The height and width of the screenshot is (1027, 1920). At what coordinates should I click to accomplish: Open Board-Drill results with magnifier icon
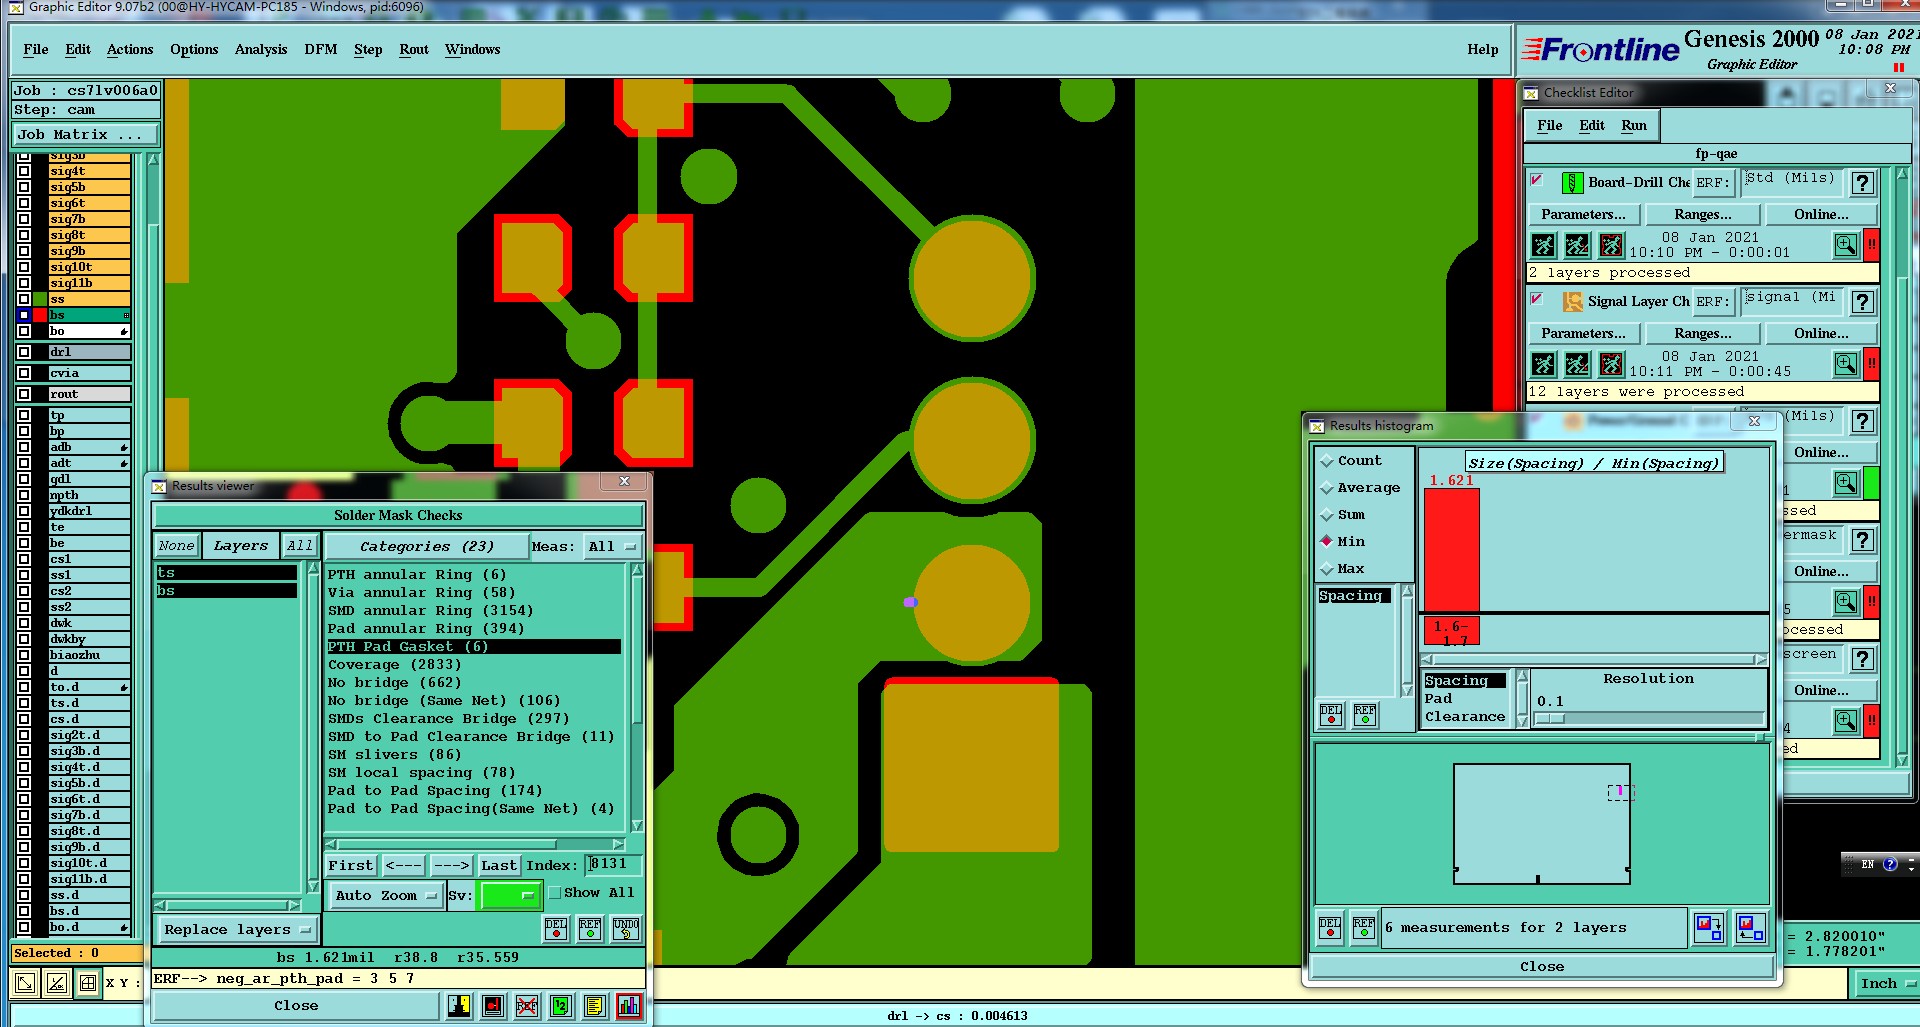[1846, 245]
